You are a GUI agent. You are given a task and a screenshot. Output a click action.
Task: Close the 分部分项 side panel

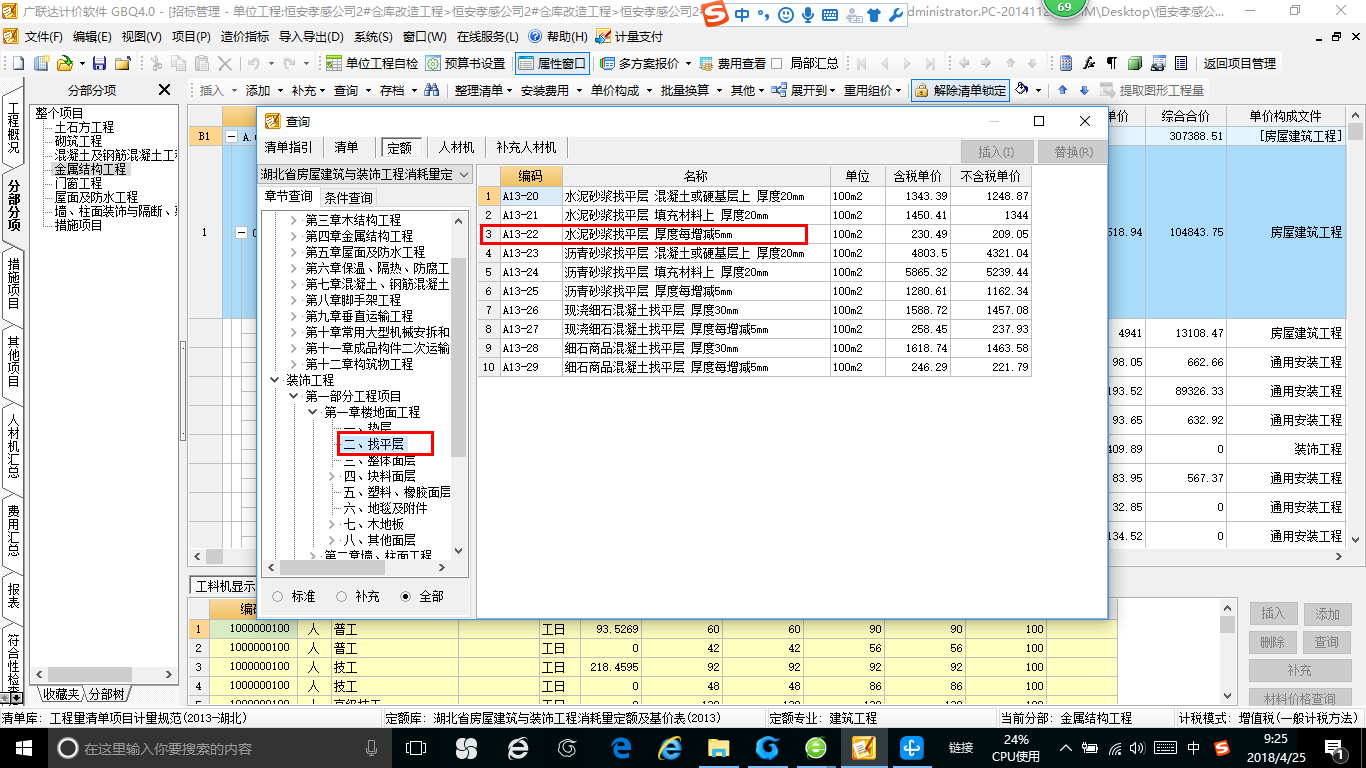pyautogui.click(x=165, y=90)
